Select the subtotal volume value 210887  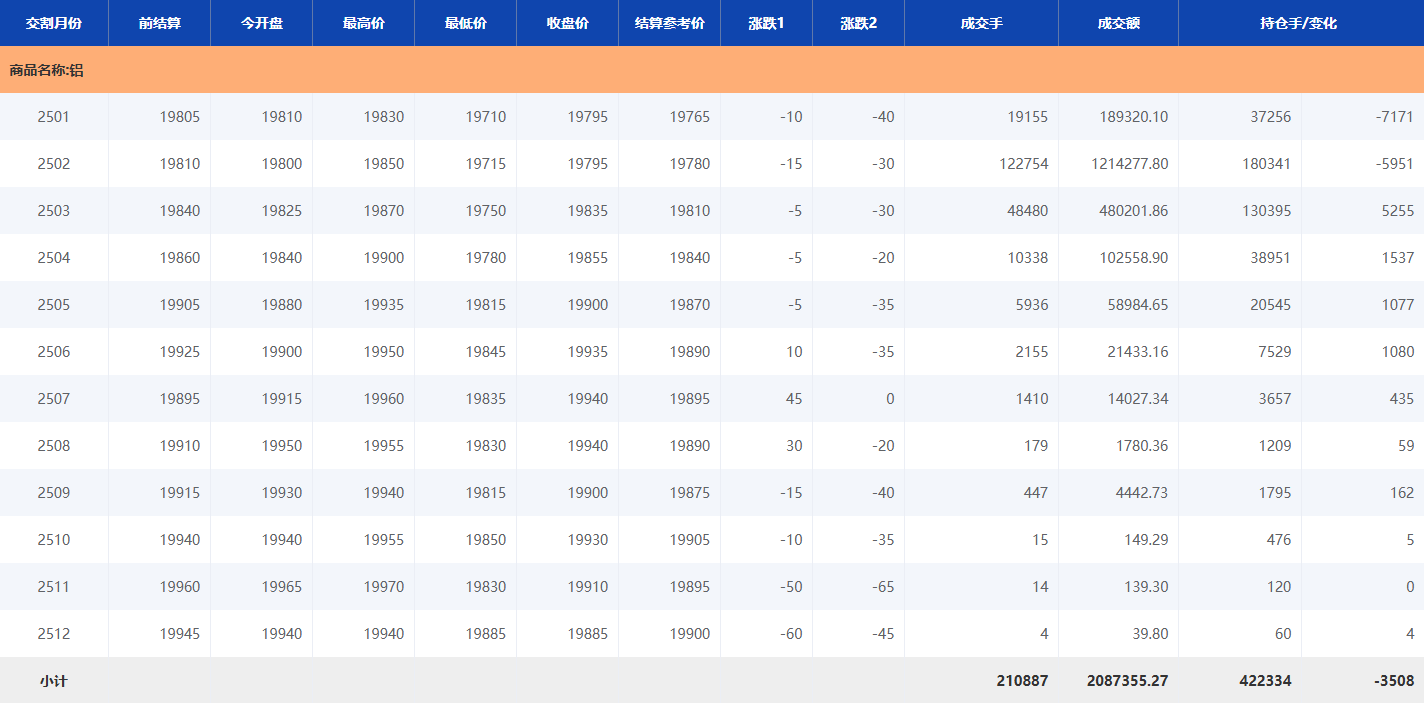(1022, 681)
